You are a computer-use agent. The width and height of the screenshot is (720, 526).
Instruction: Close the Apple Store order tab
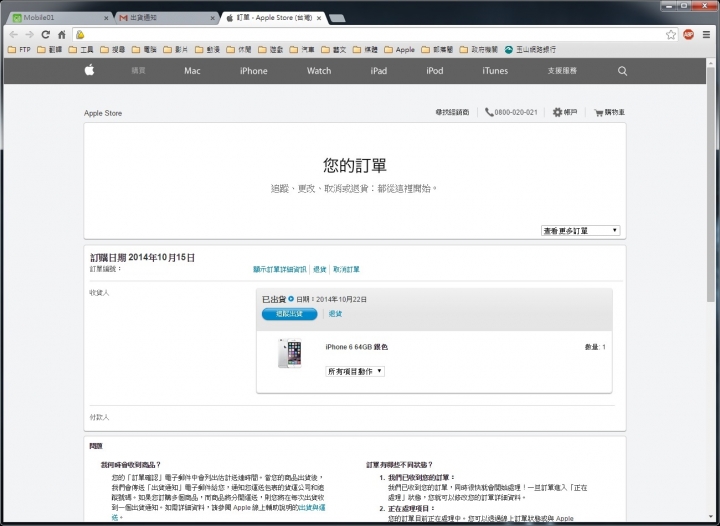click(x=319, y=18)
